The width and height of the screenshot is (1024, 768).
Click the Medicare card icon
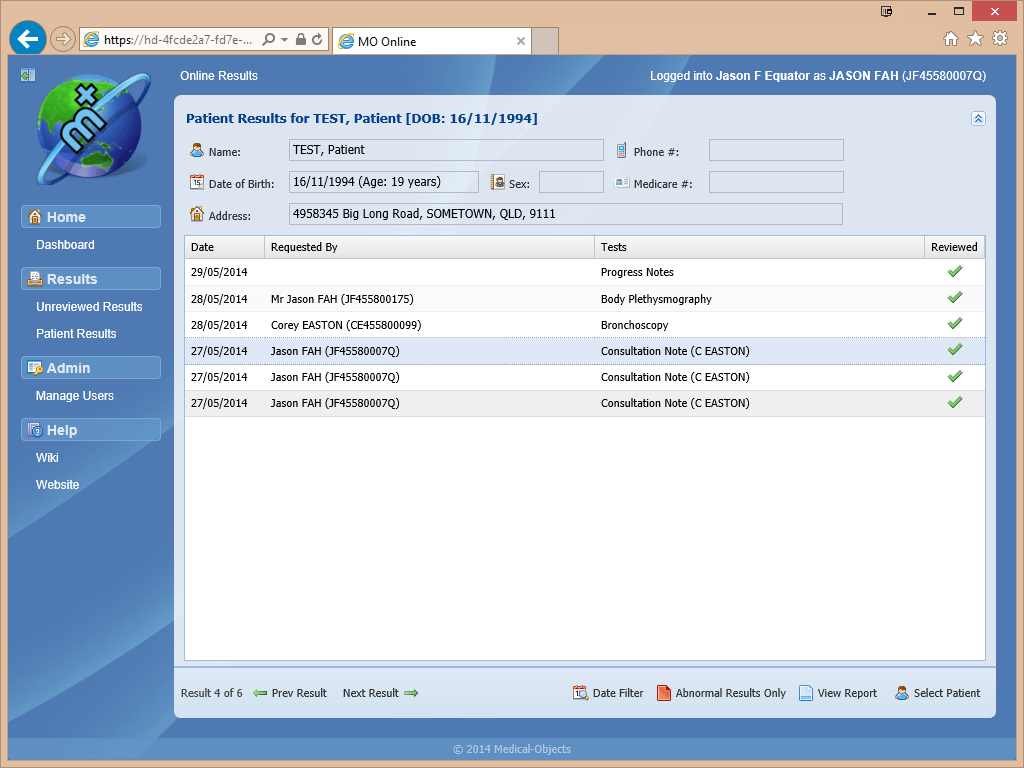pyautogui.click(x=622, y=183)
